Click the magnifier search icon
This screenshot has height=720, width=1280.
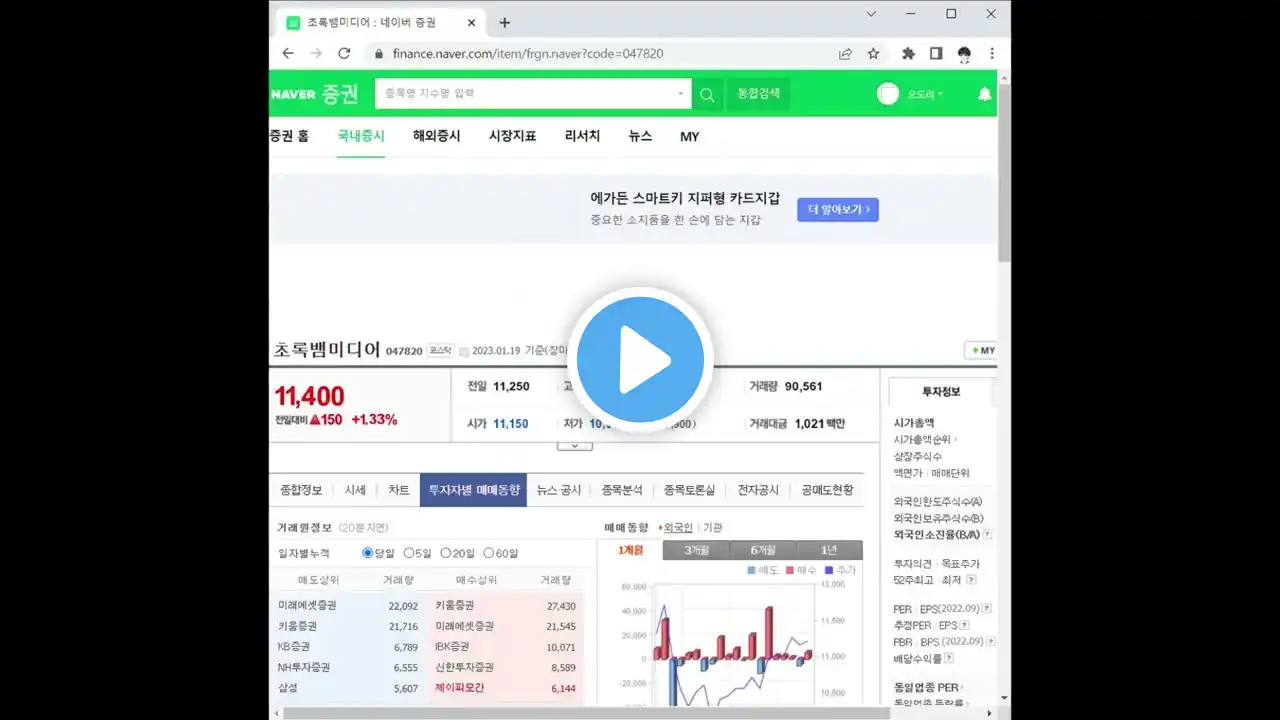(707, 94)
